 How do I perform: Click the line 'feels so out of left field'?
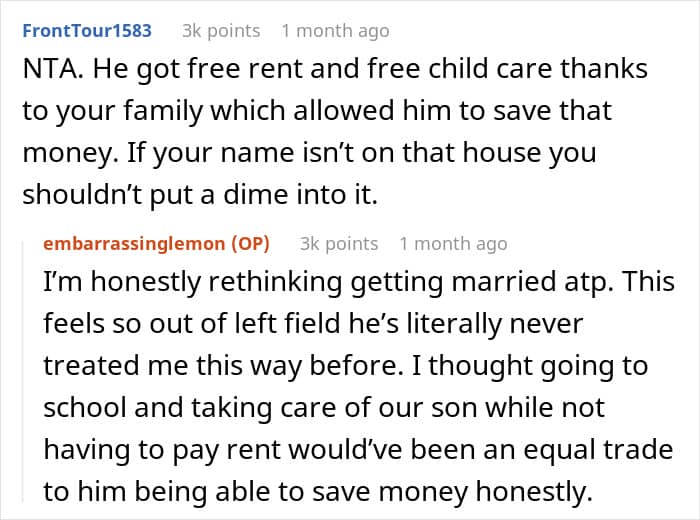click(313, 324)
